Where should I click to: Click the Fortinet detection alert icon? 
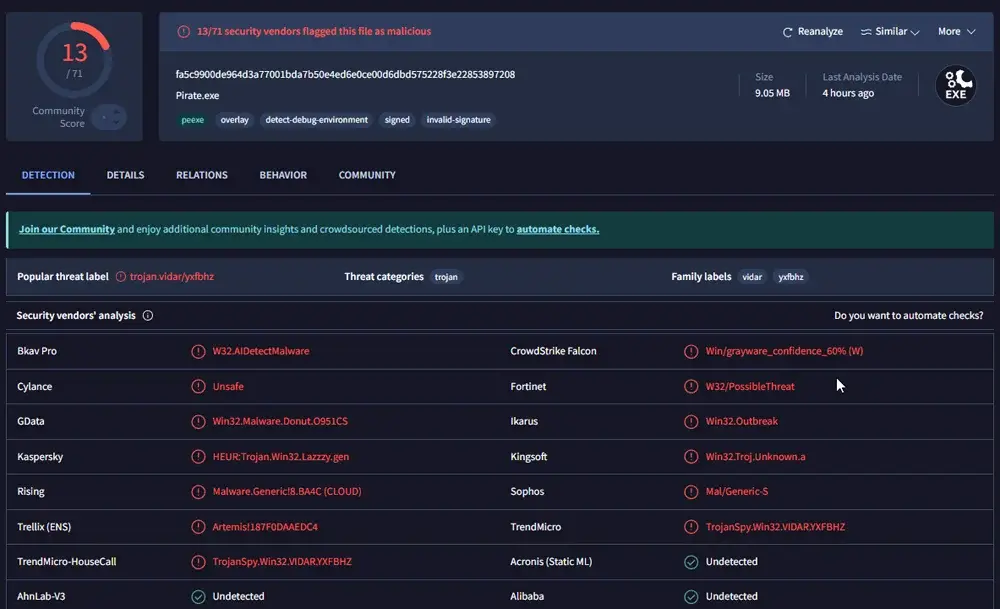(x=691, y=386)
